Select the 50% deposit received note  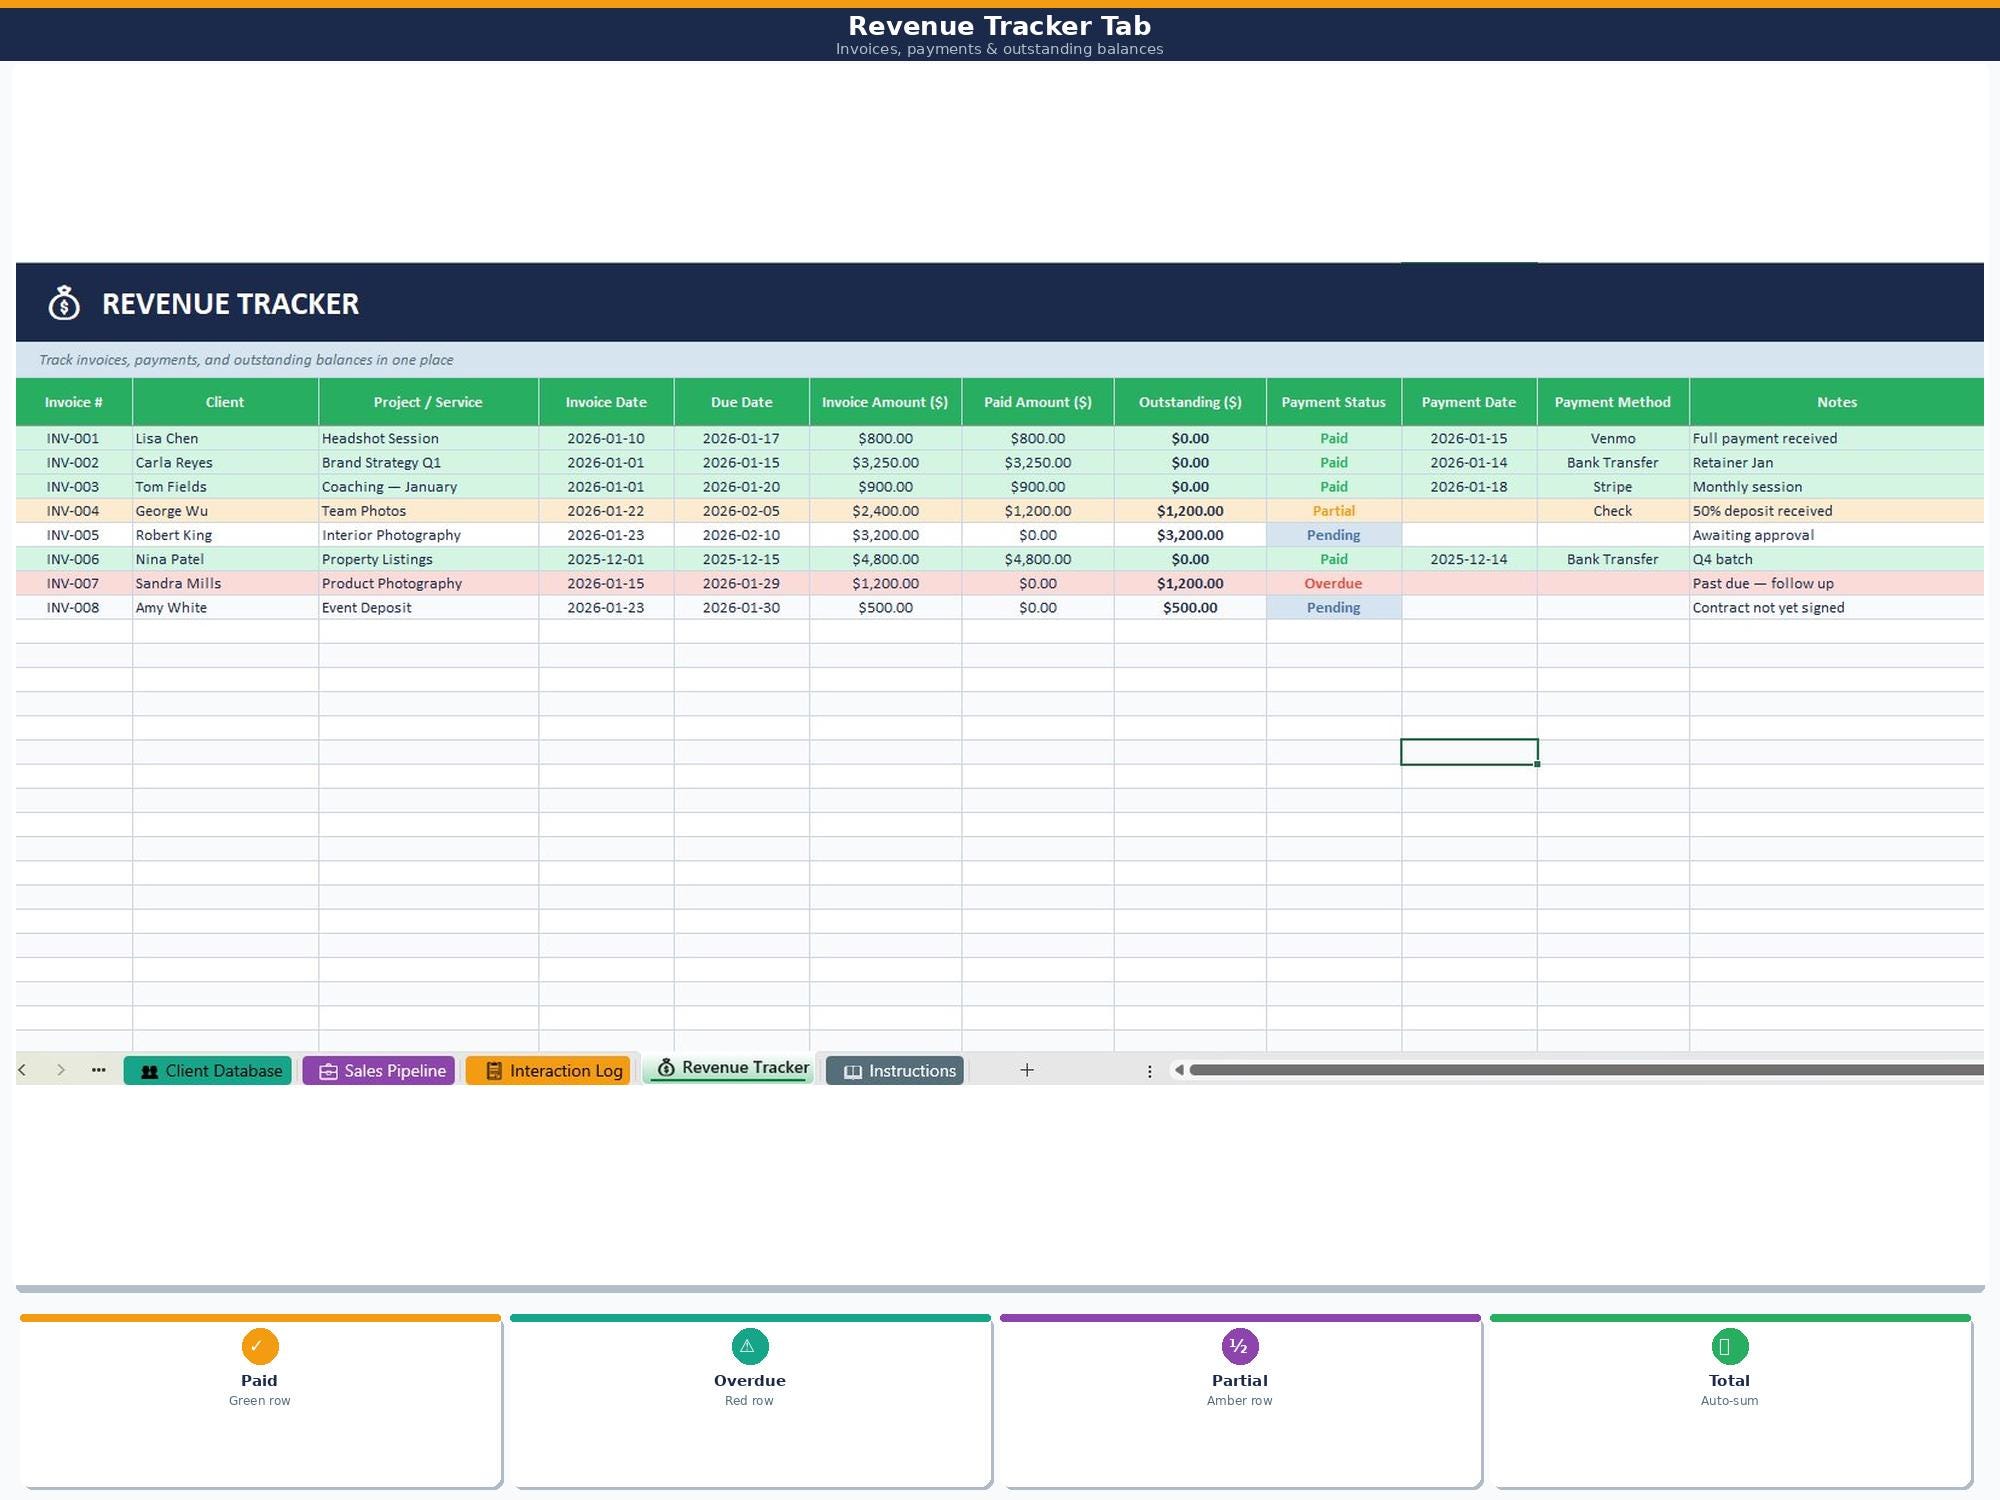1836,511
